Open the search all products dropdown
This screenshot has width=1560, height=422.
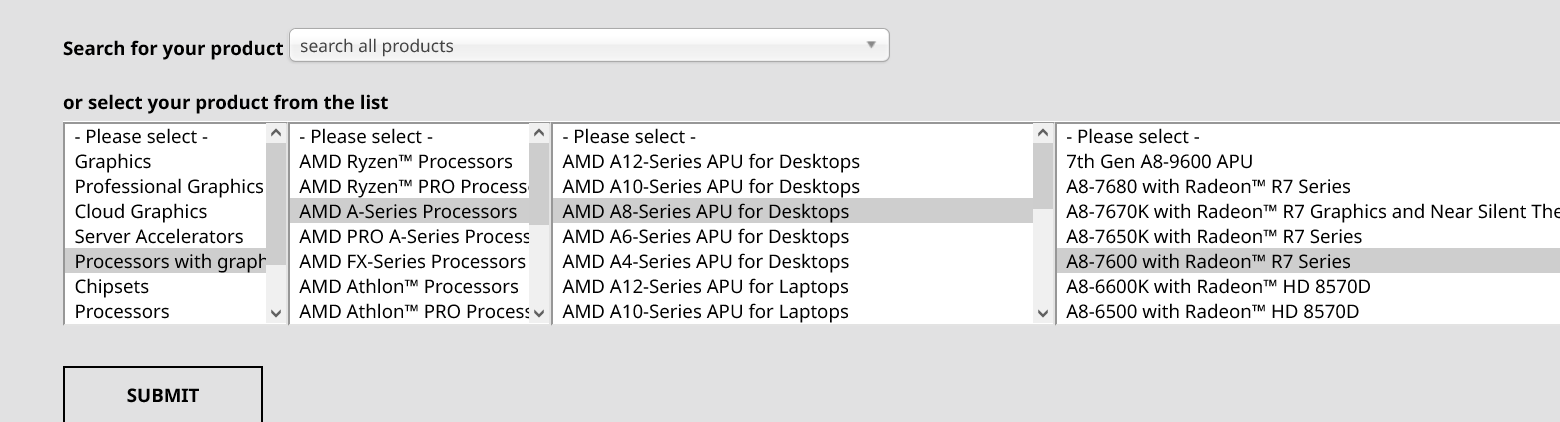(x=589, y=46)
